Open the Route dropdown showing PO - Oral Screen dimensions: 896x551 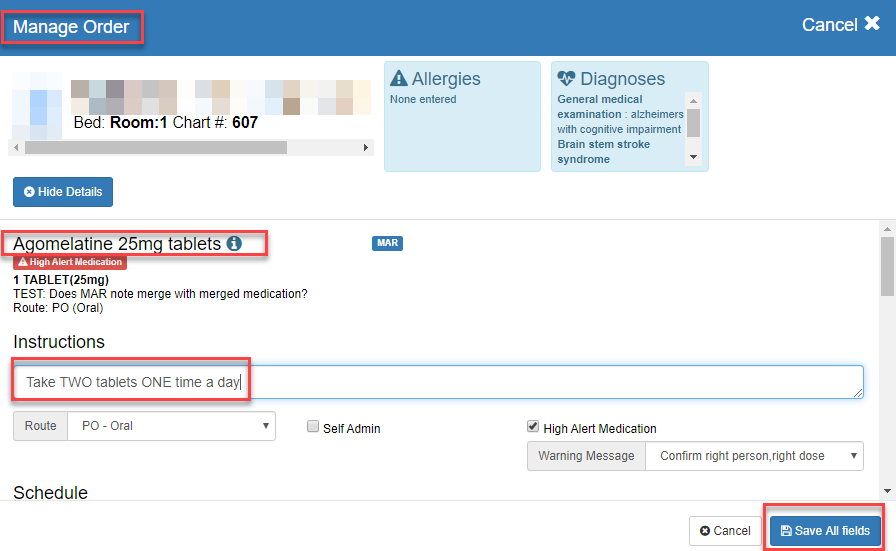click(170, 426)
